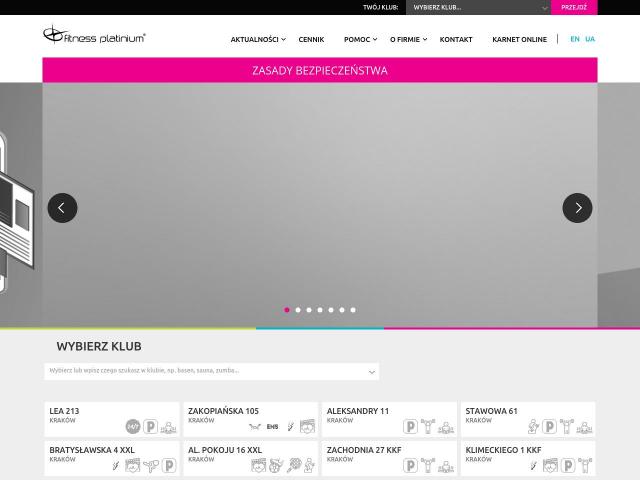Select the second carousel dot

(x=298, y=310)
